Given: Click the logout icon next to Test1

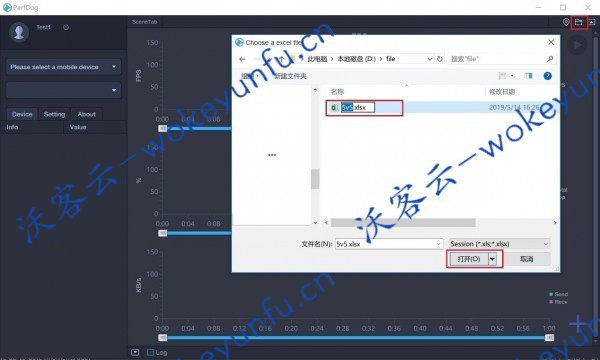Looking at the screenshot, I should [66, 28].
